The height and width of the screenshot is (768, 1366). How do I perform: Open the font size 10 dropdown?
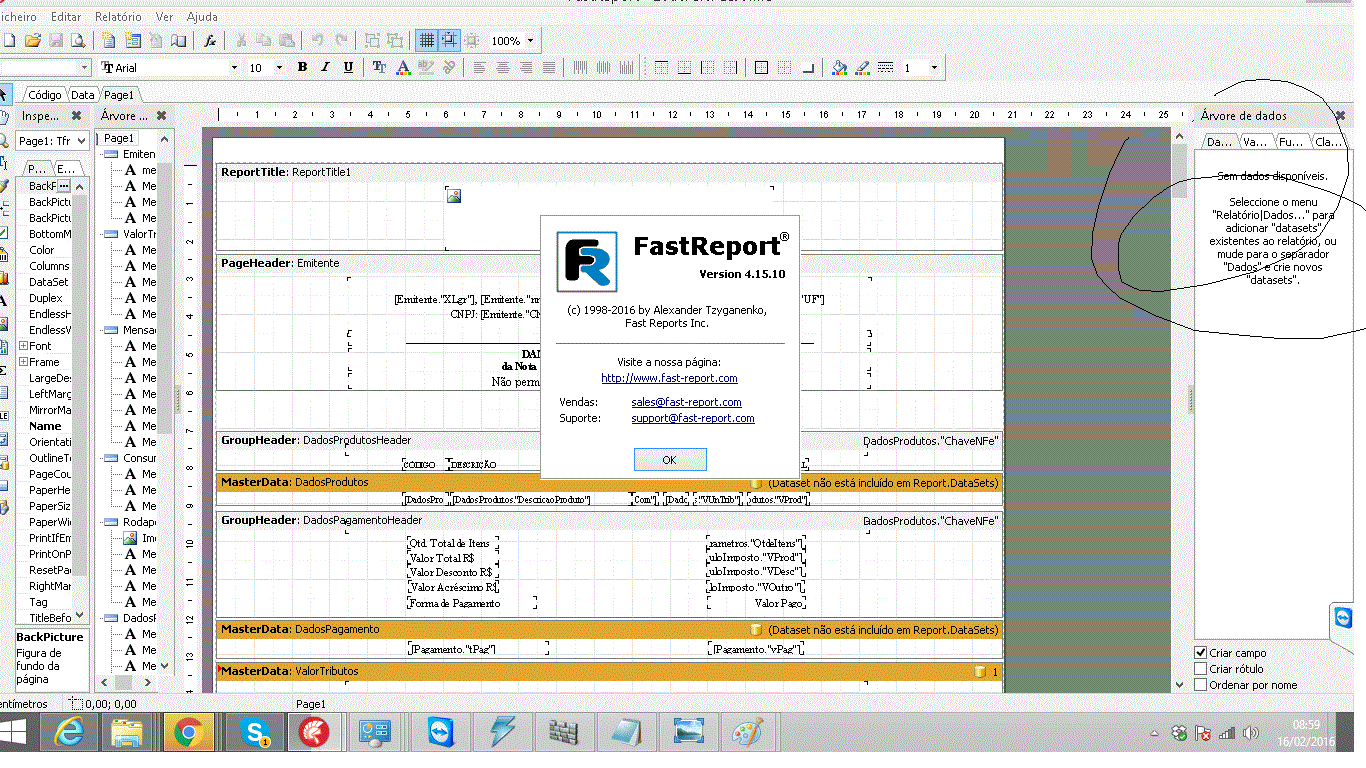[280, 68]
